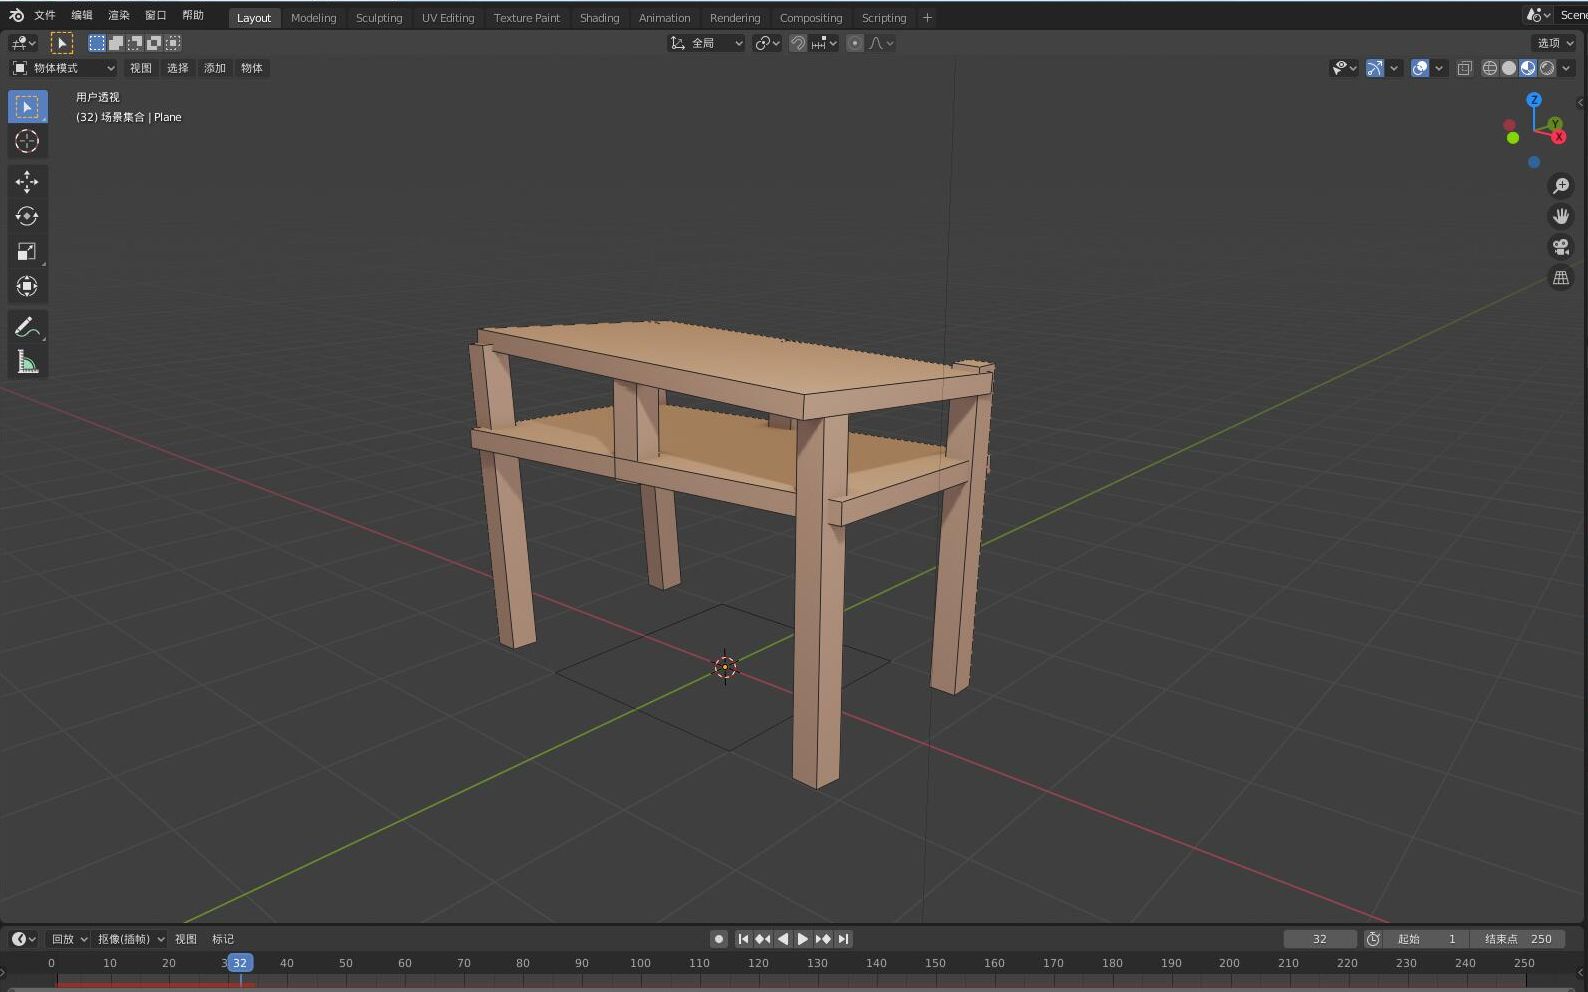The image size is (1588, 992).
Task: Open the scene browse dropdown at the top-right
Action: (1538, 15)
